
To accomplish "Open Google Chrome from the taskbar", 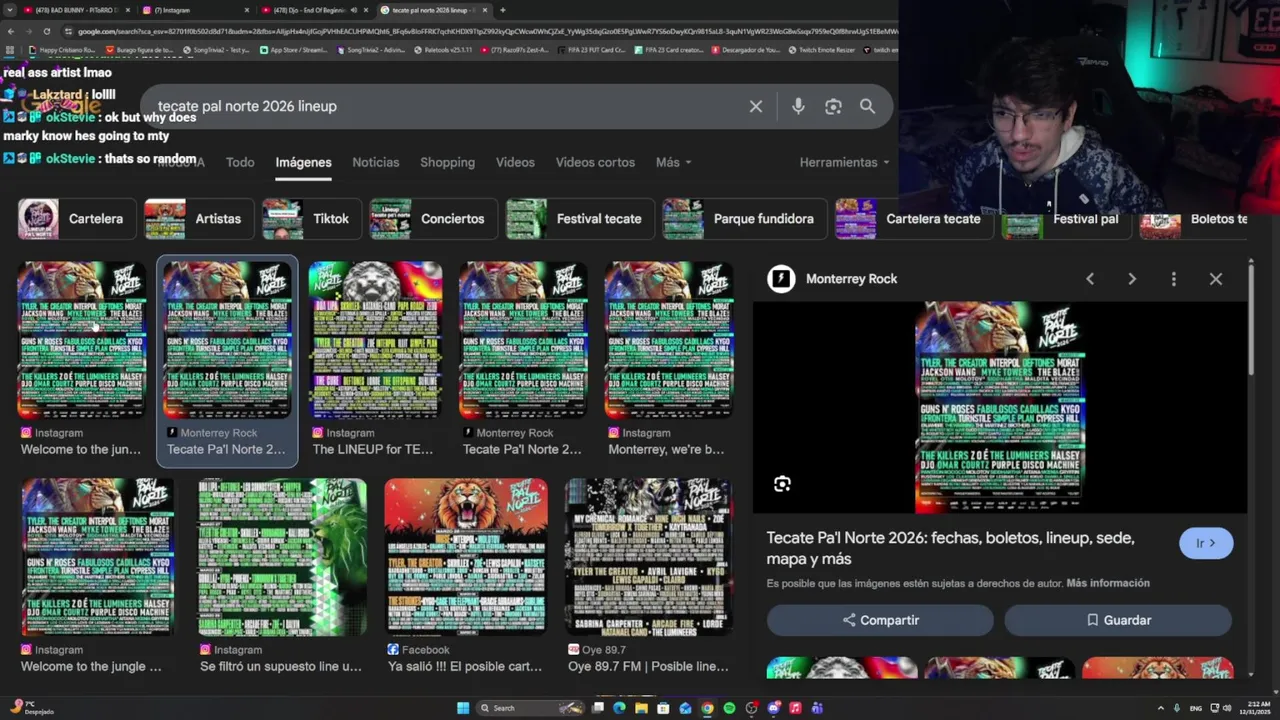I will 707,708.
